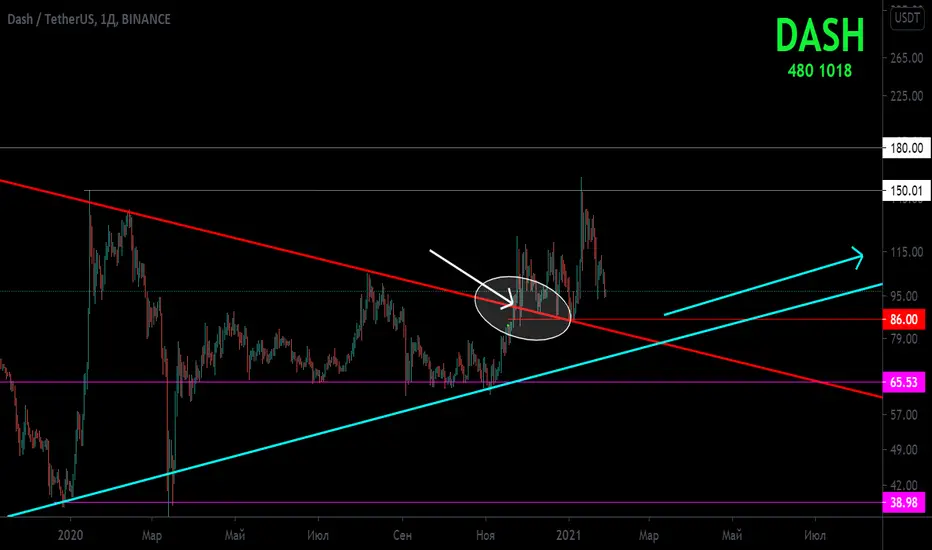Click the 115.00 price axis value
Screen dimensions: 932x550
pos(906,252)
